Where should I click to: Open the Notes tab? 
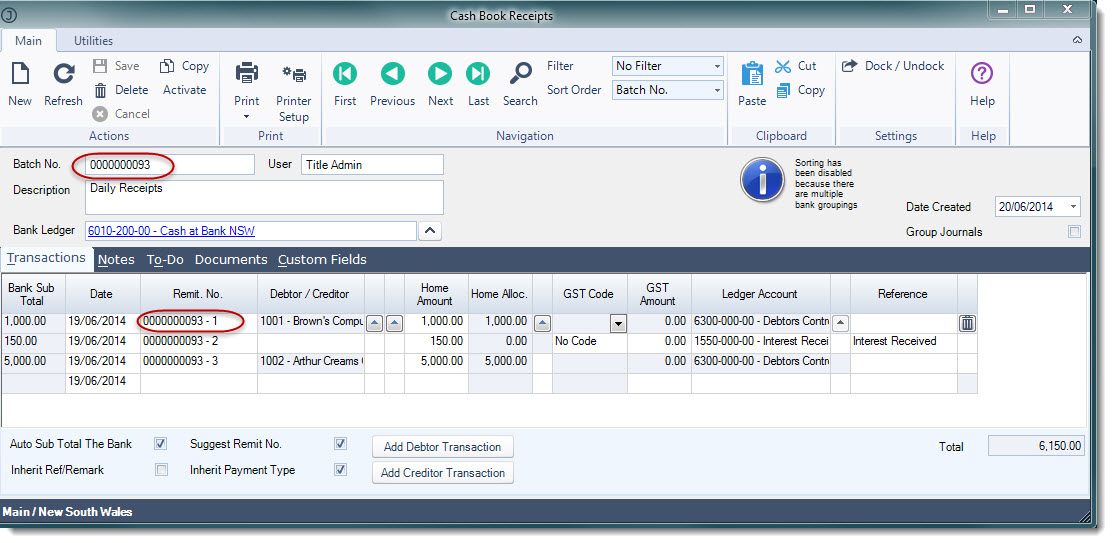click(116, 259)
